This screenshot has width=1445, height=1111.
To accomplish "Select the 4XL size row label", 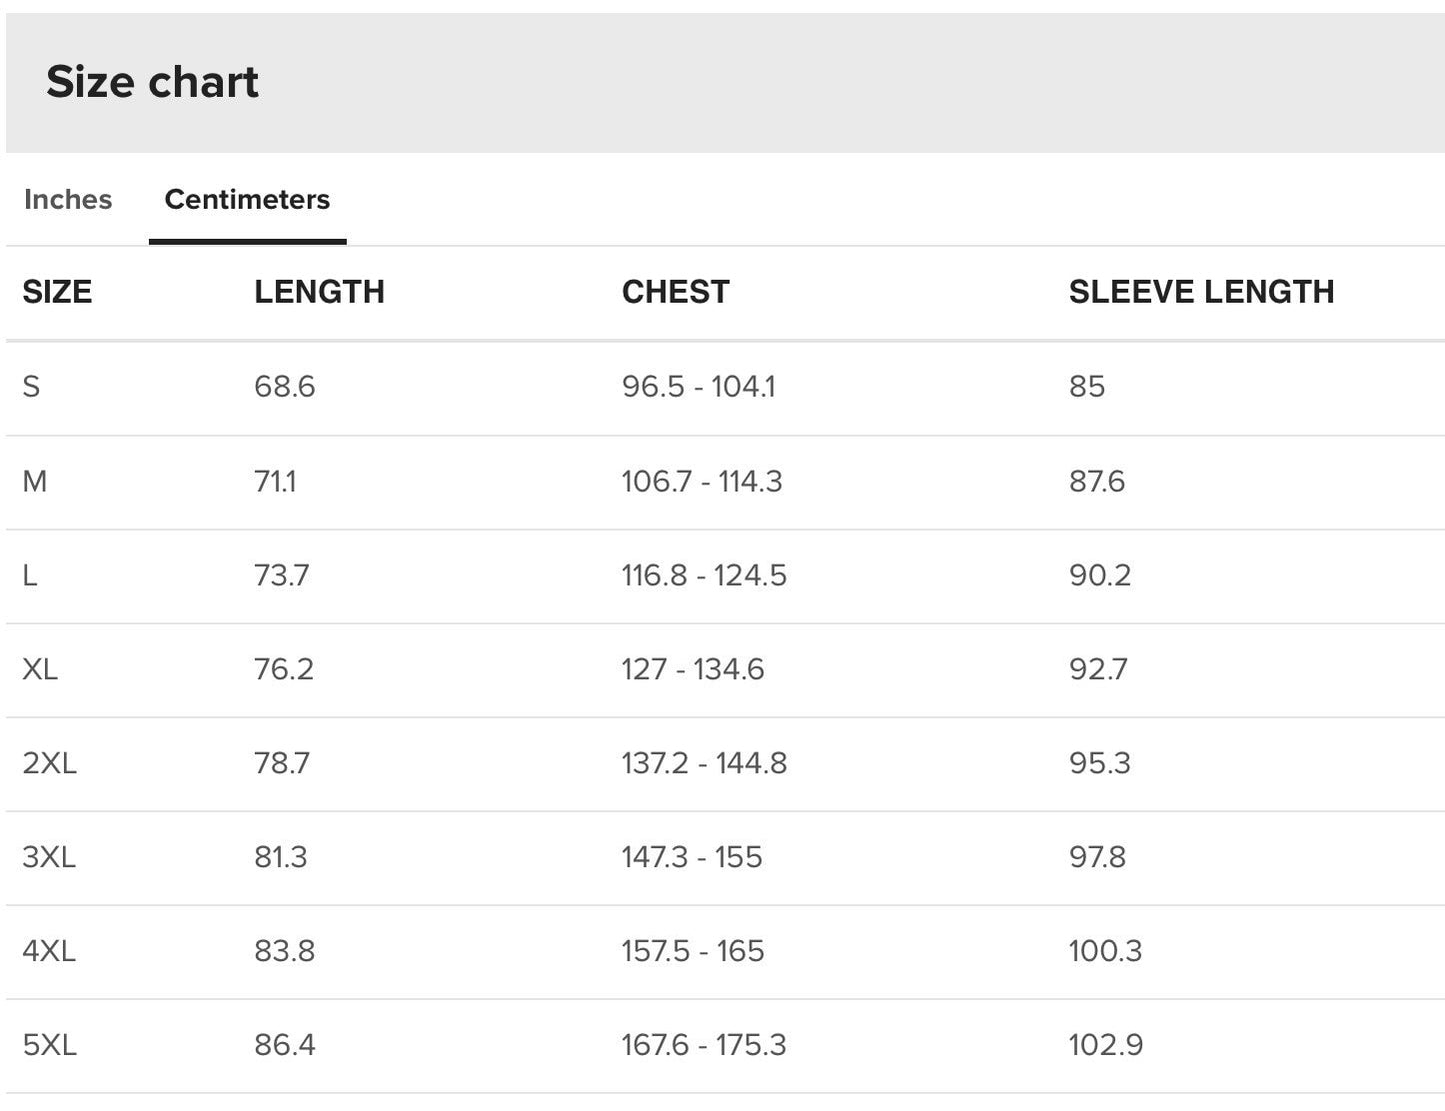I will click(x=49, y=951).
